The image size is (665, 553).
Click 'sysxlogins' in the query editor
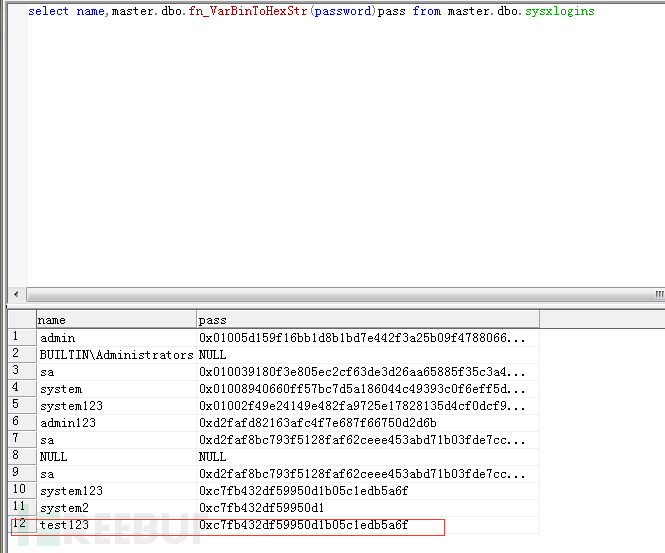coord(559,12)
